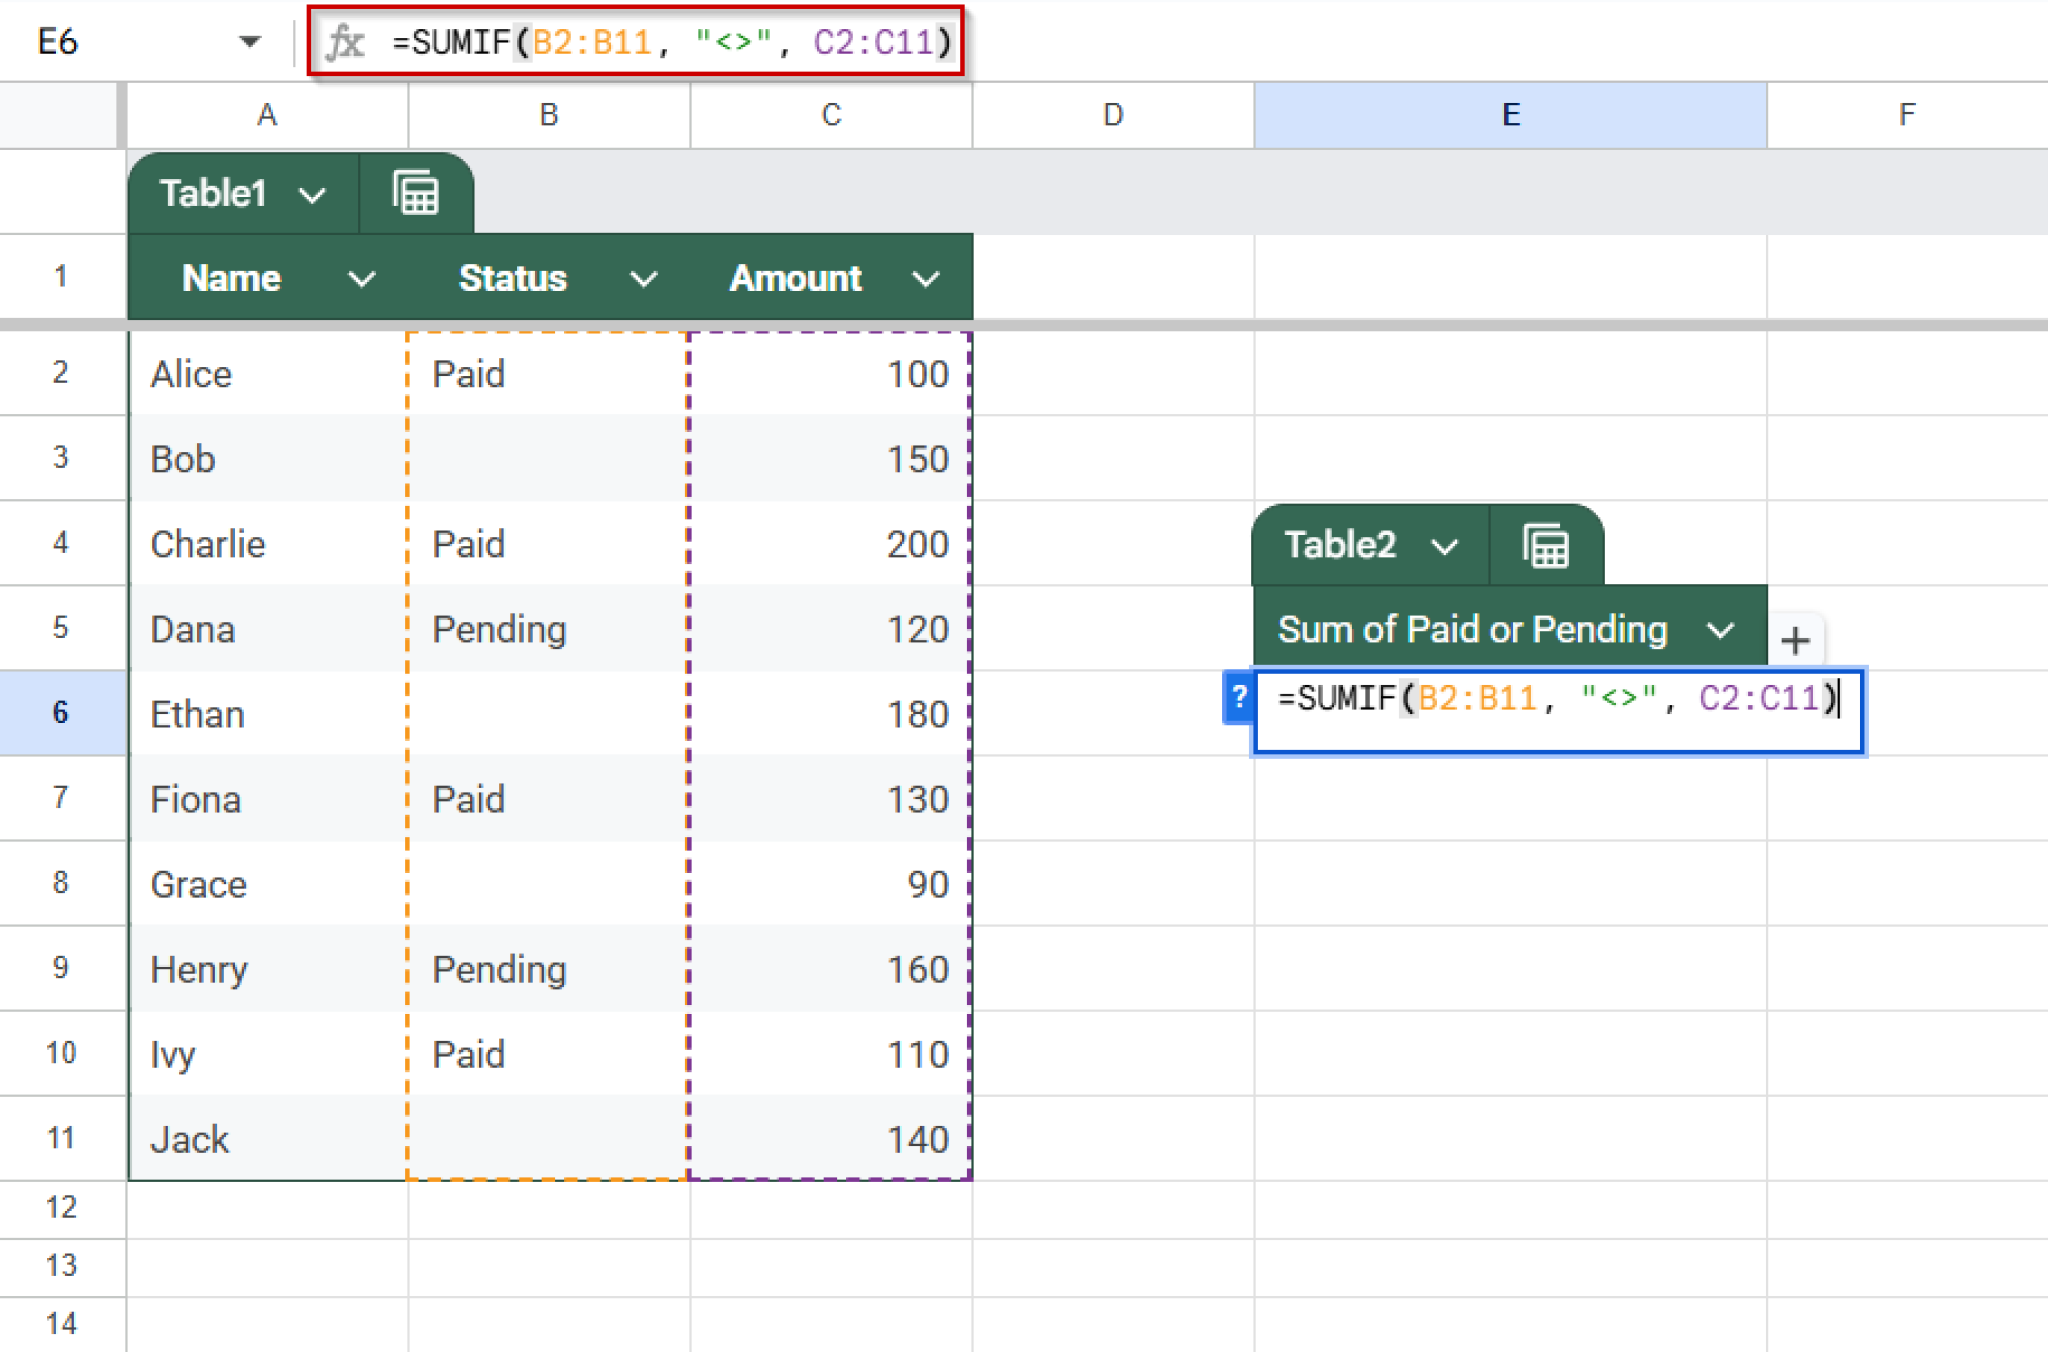The width and height of the screenshot is (2048, 1352).
Task: Open the Status column header dropdown
Action: pyautogui.click(x=643, y=278)
